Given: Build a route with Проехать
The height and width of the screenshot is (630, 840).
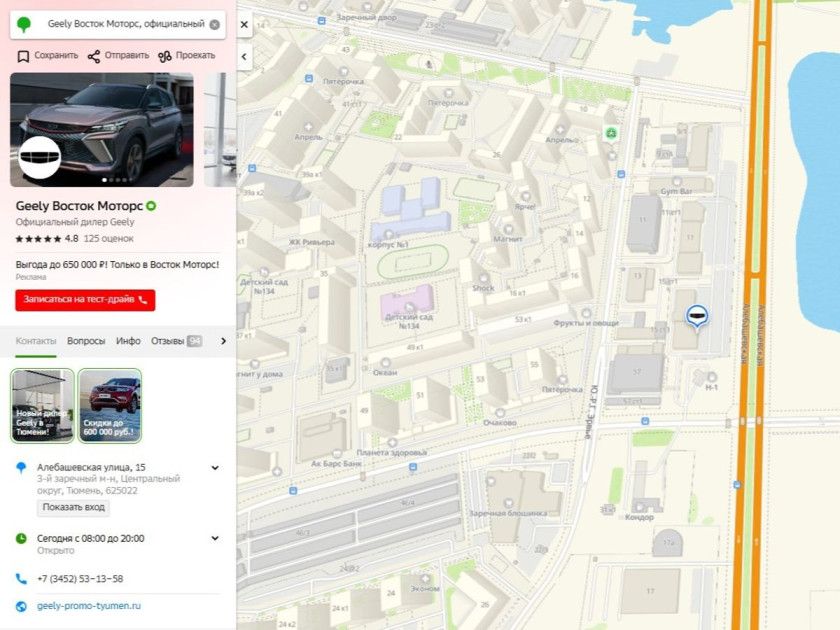Looking at the screenshot, I should (x=186, y=56).
